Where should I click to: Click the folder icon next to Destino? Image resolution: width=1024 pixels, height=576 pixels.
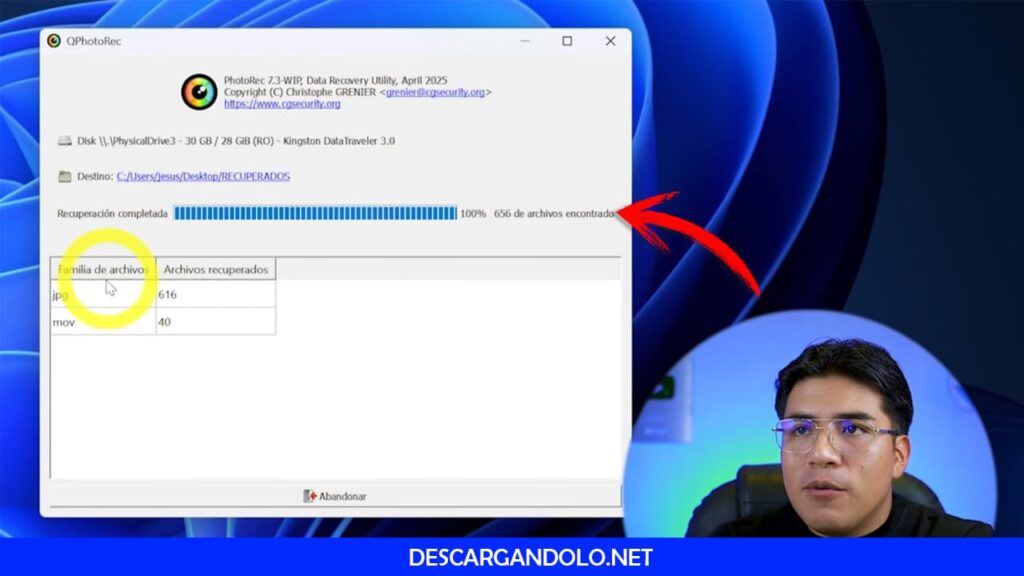click(x=65, y=176)
